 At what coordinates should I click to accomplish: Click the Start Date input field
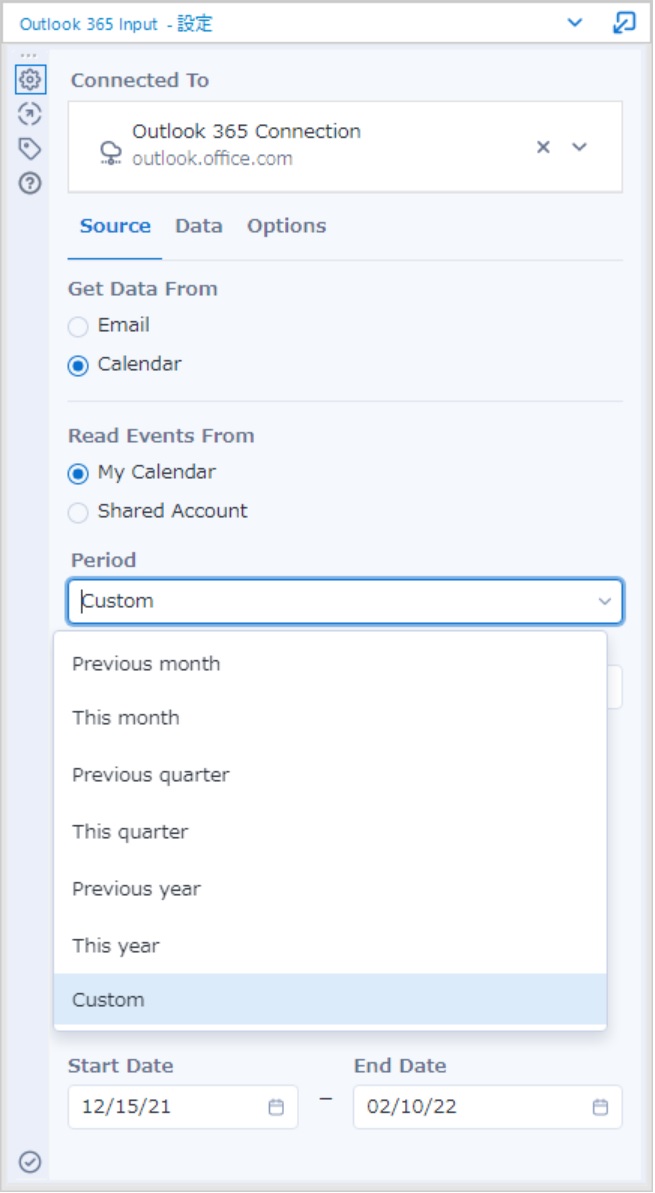[x=183, y=1106]
